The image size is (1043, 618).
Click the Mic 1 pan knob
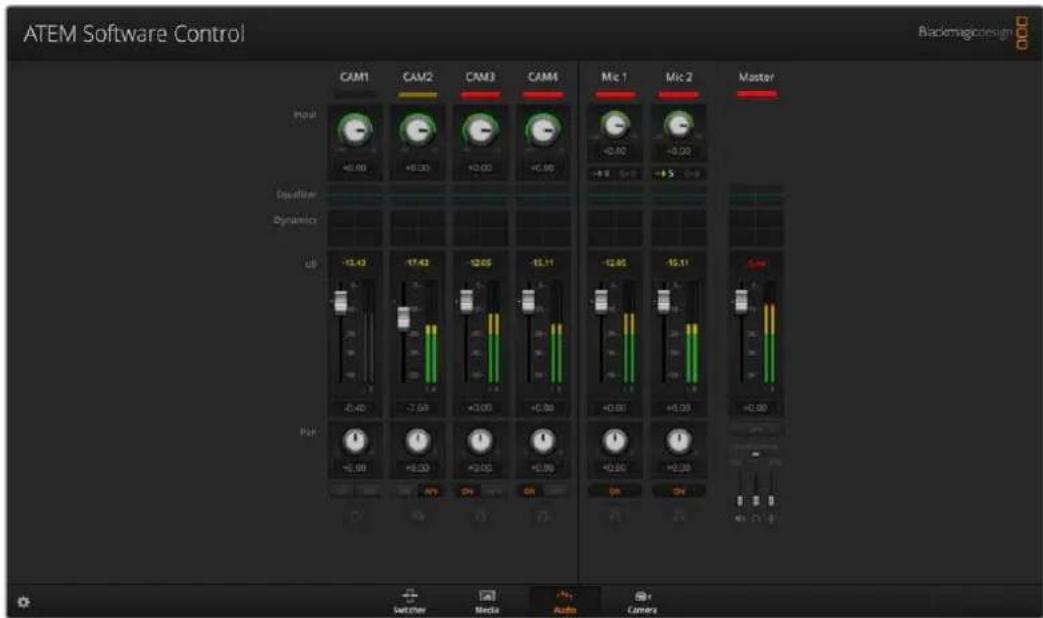coord(615,440)
